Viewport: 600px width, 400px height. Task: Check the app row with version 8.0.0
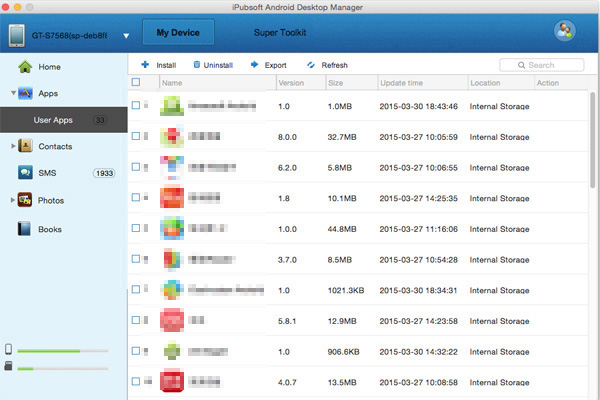136,136
